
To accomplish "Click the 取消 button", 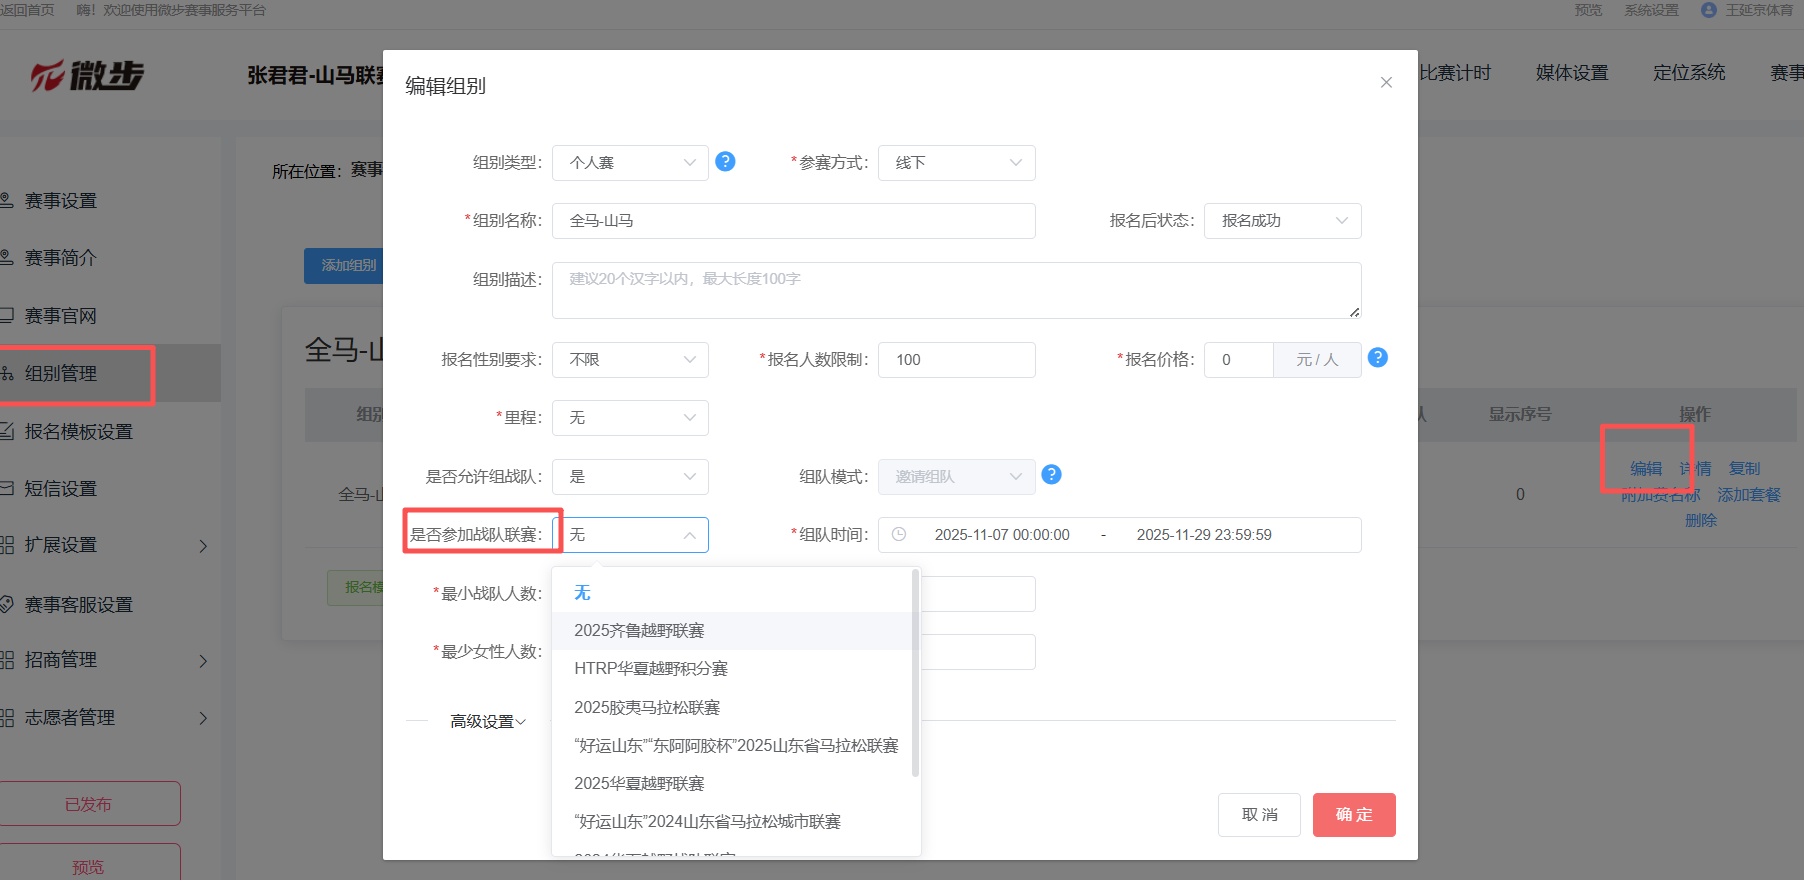I will [x=1259, y=815].
